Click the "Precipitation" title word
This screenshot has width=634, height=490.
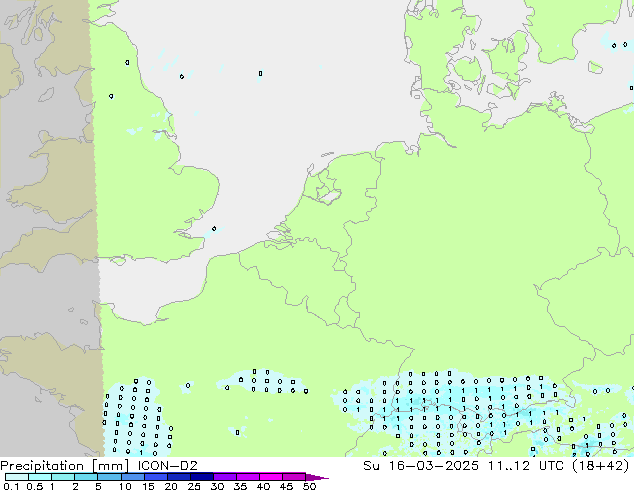point(42,466)
